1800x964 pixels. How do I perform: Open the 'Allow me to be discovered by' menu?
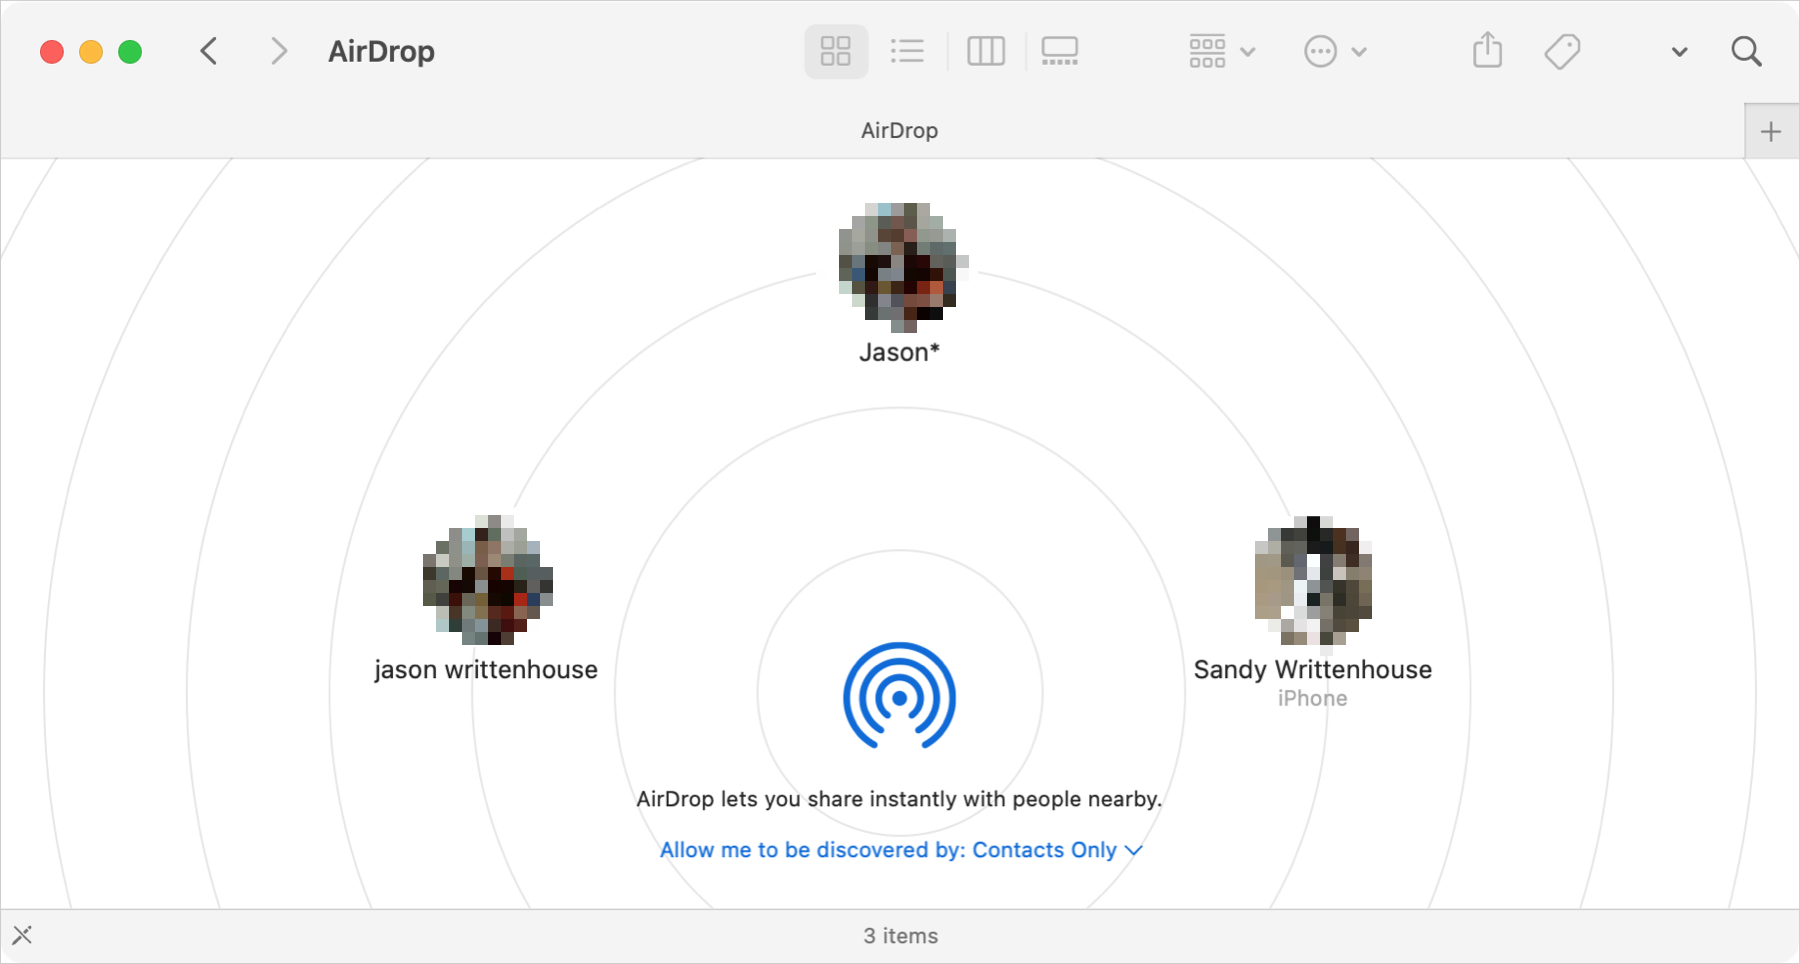(901, 850)
